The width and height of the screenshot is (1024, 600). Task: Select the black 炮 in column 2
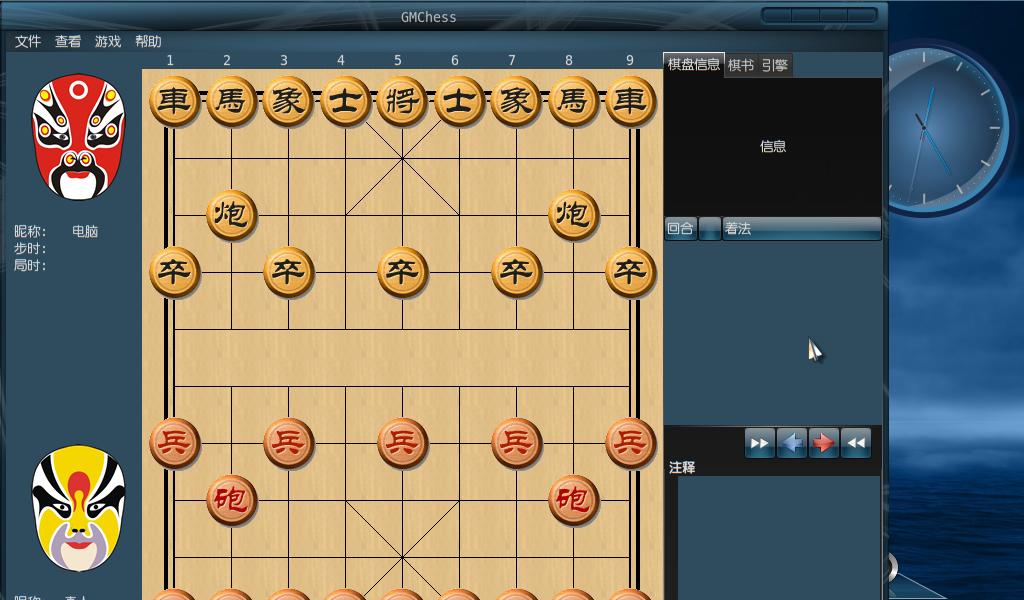click(x=231, y=215)
